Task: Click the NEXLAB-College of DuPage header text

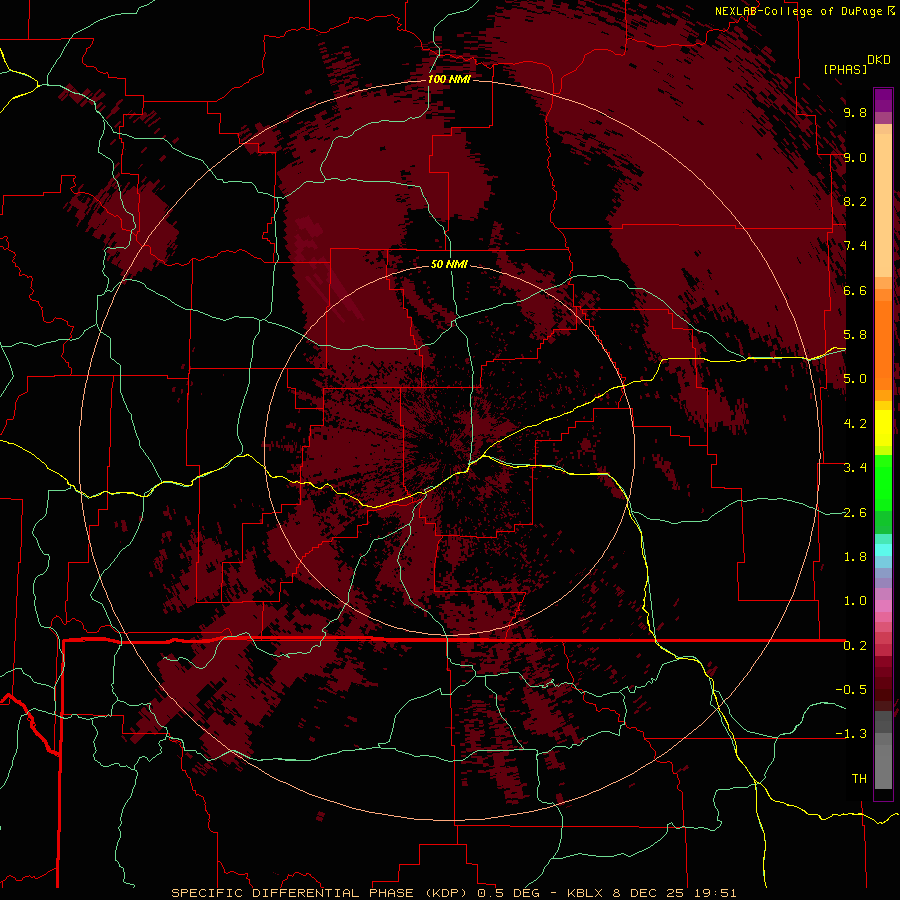Action: point(800,11)
